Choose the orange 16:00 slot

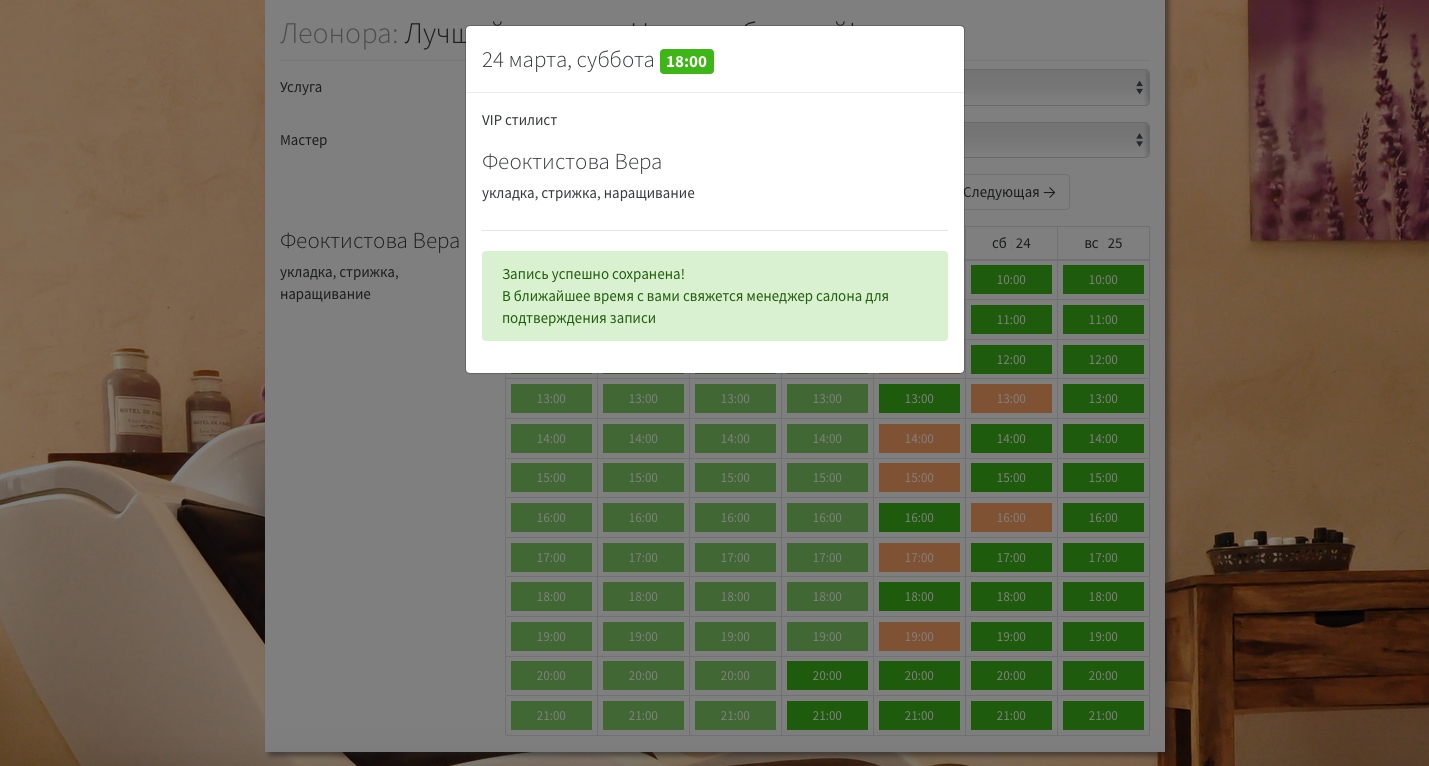click(x=1011, y=518)
